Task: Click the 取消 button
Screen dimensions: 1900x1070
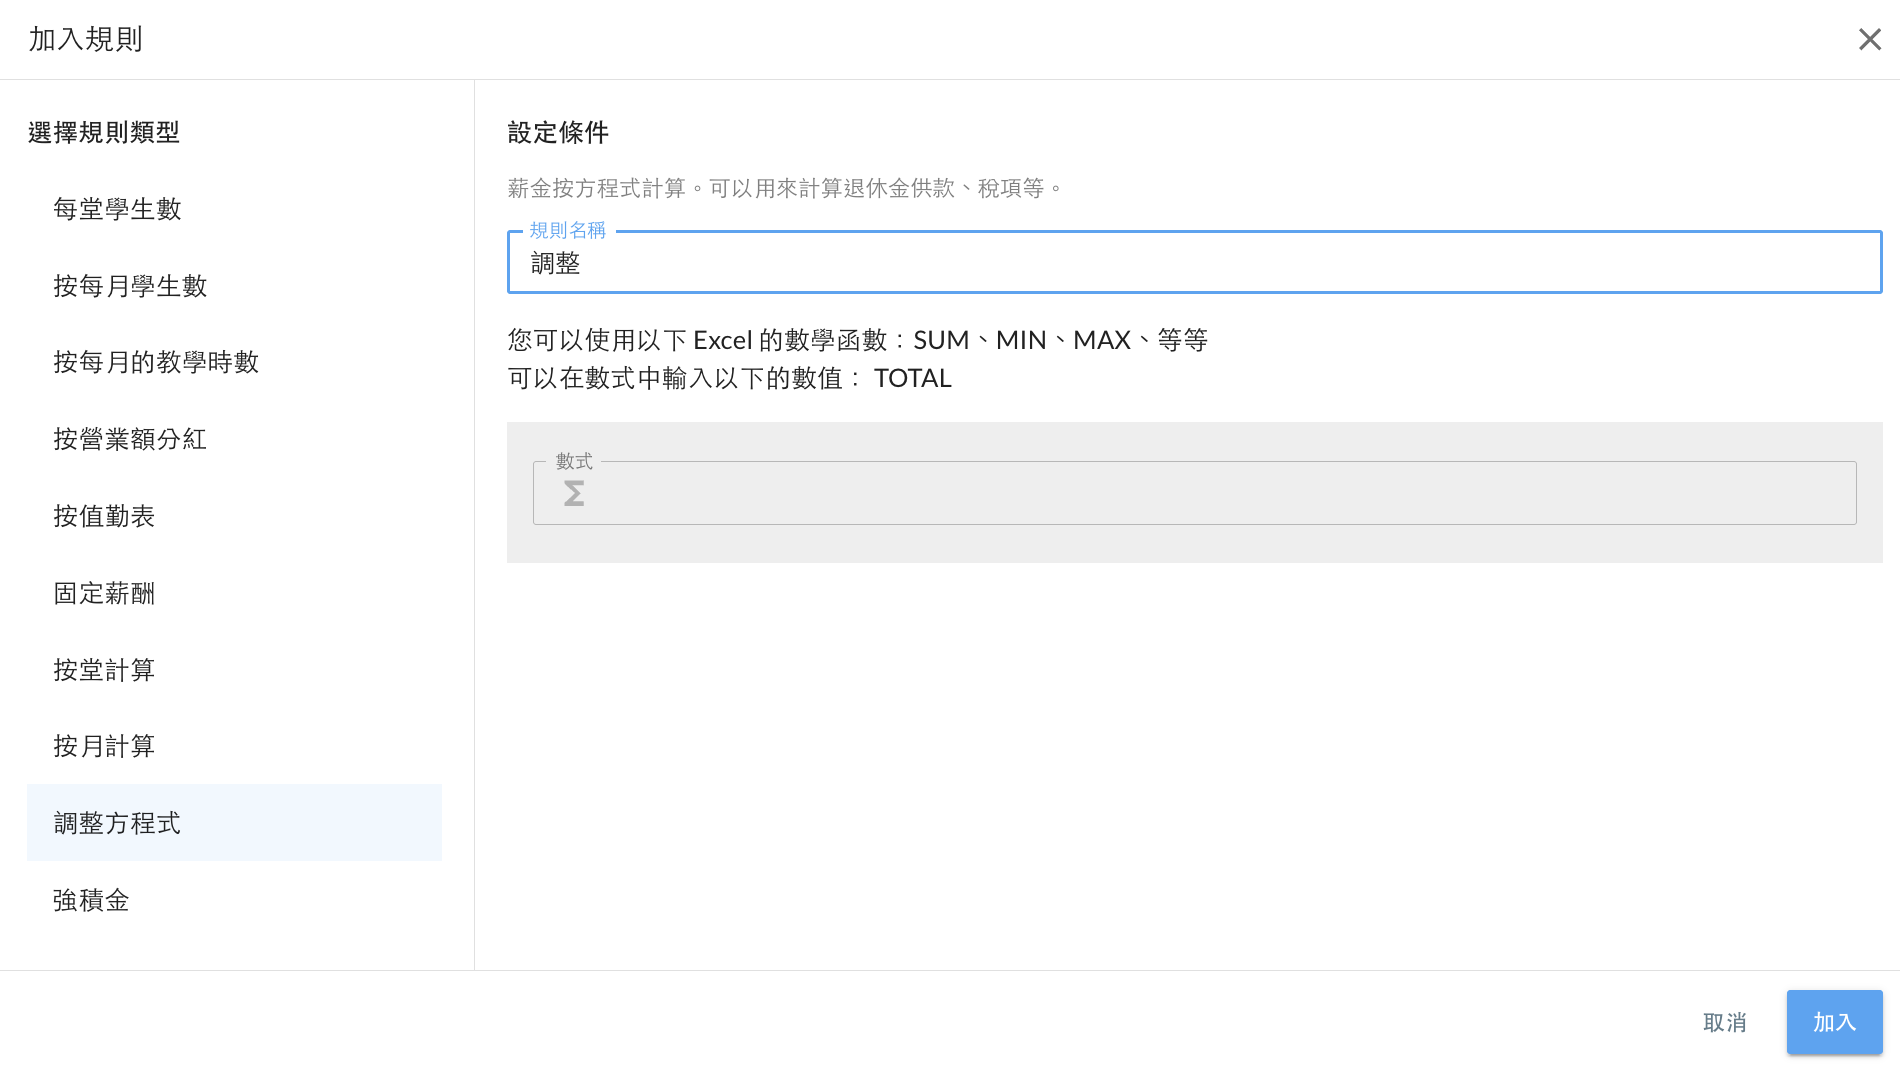Action: click(1724, 1022)
